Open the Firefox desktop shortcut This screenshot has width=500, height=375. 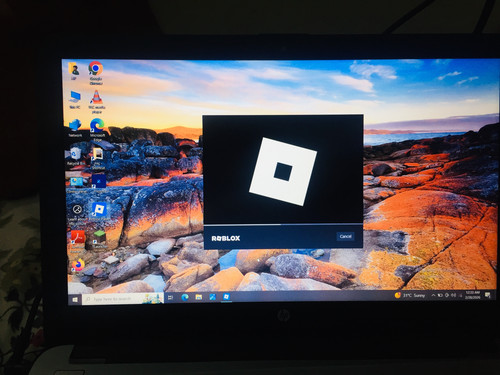[78, 265]
